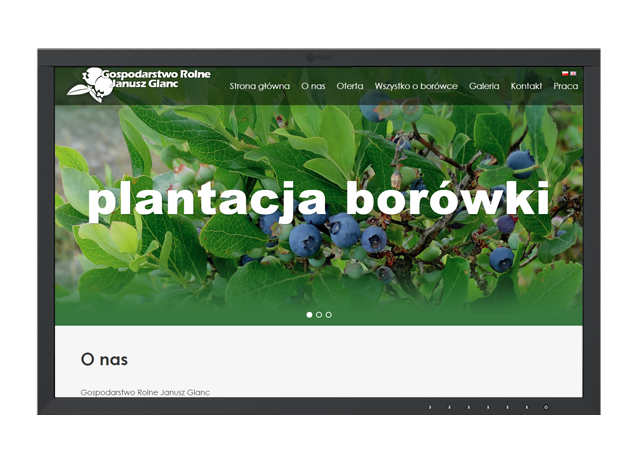
Task: Go to the Oferta page
Action: coord(350,87)
